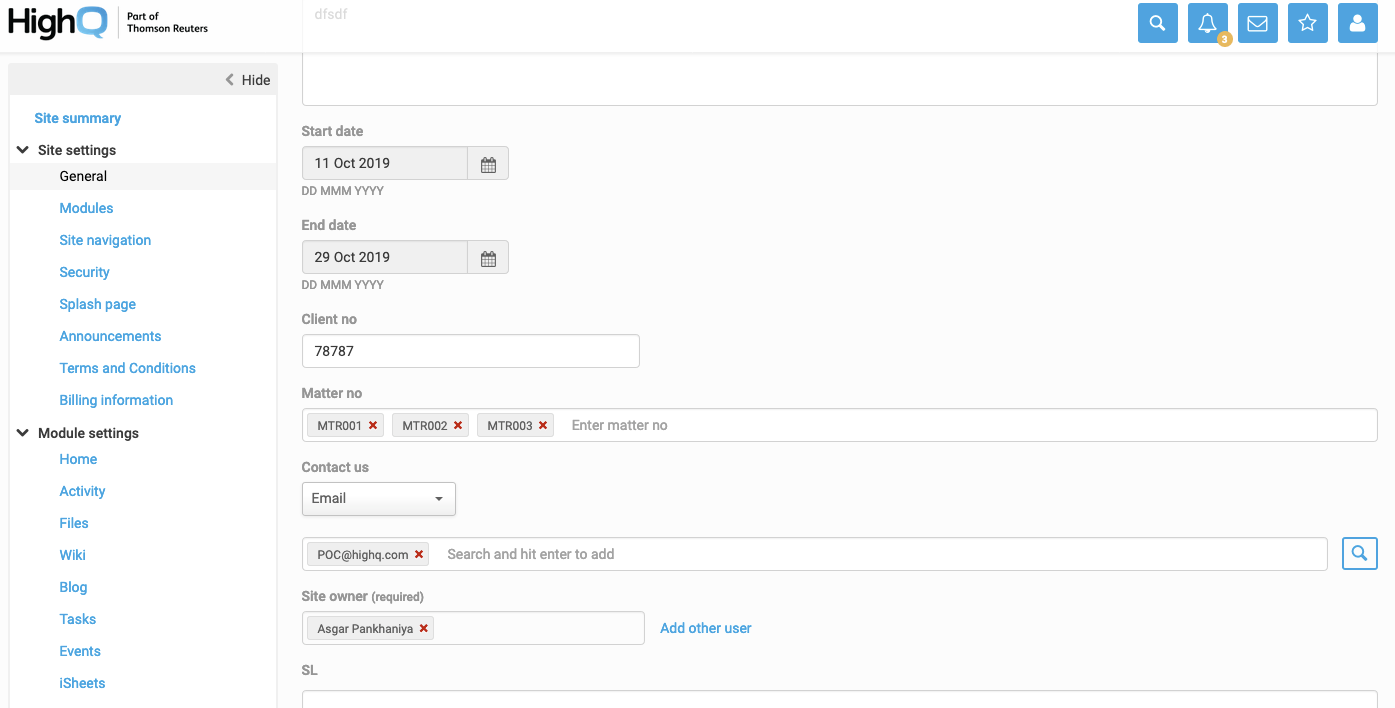Click into the Client no field

(x=470, y=351)
